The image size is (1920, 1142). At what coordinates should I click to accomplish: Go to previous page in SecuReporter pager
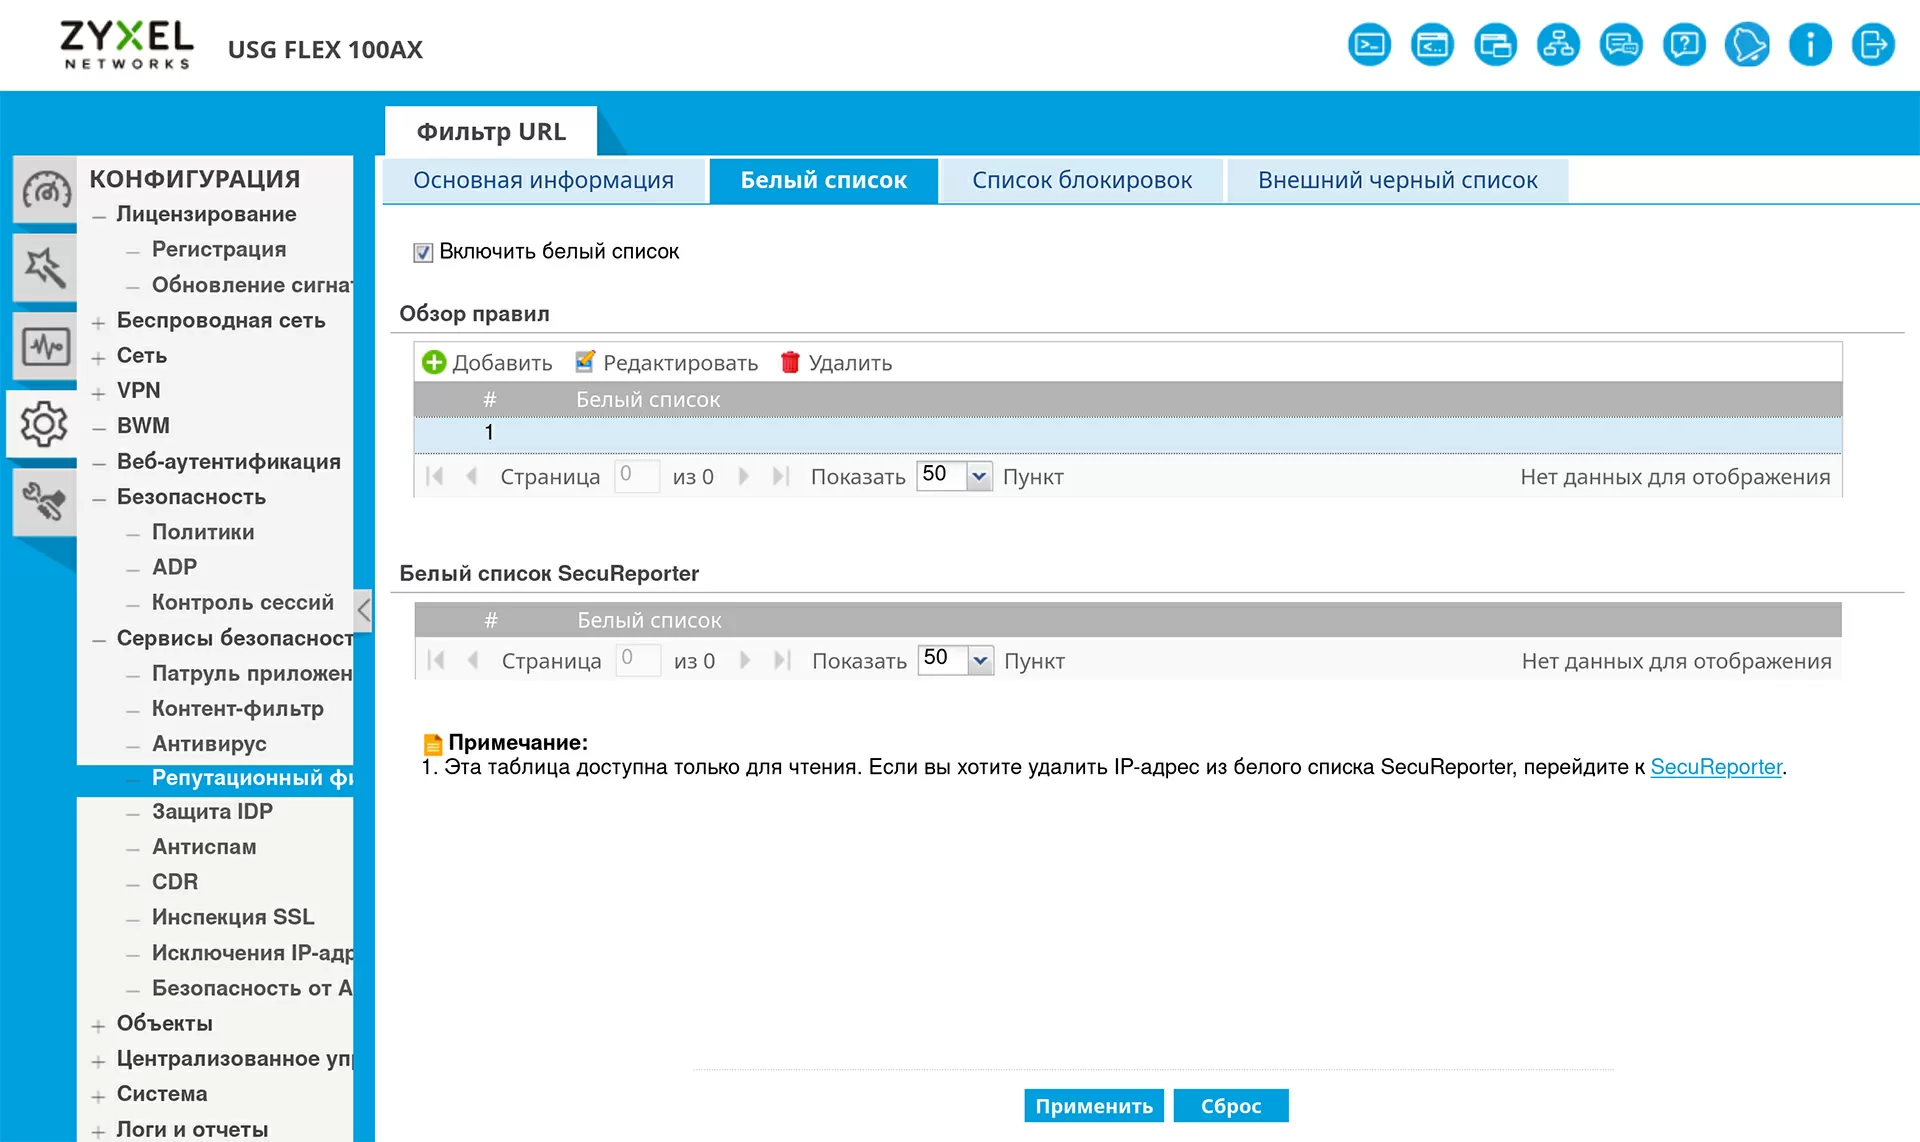coord(473,660)
